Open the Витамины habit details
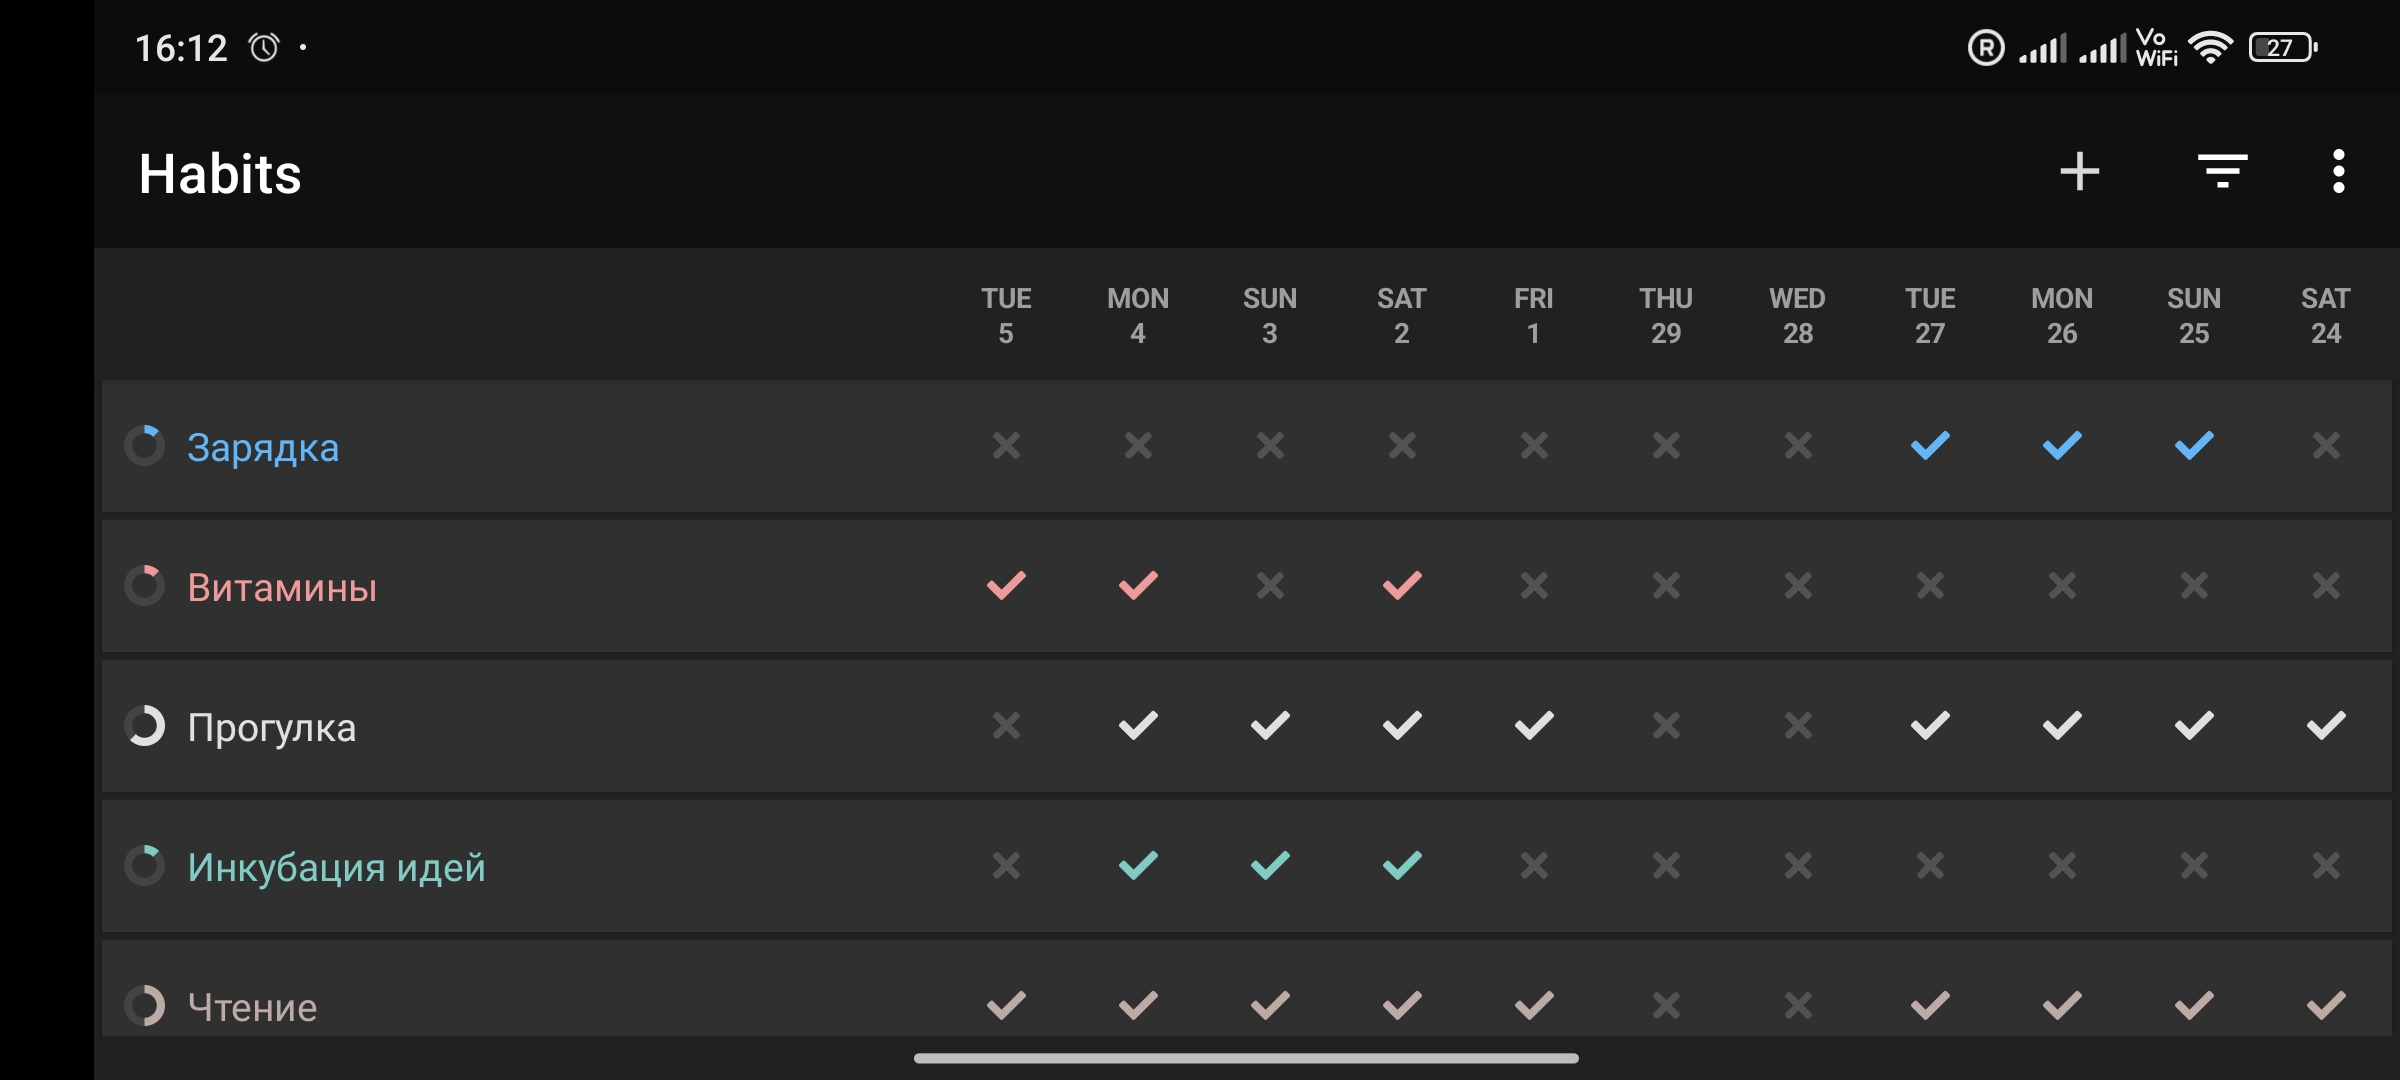Screen dimensions: 2400x1080 click(282, 587)
